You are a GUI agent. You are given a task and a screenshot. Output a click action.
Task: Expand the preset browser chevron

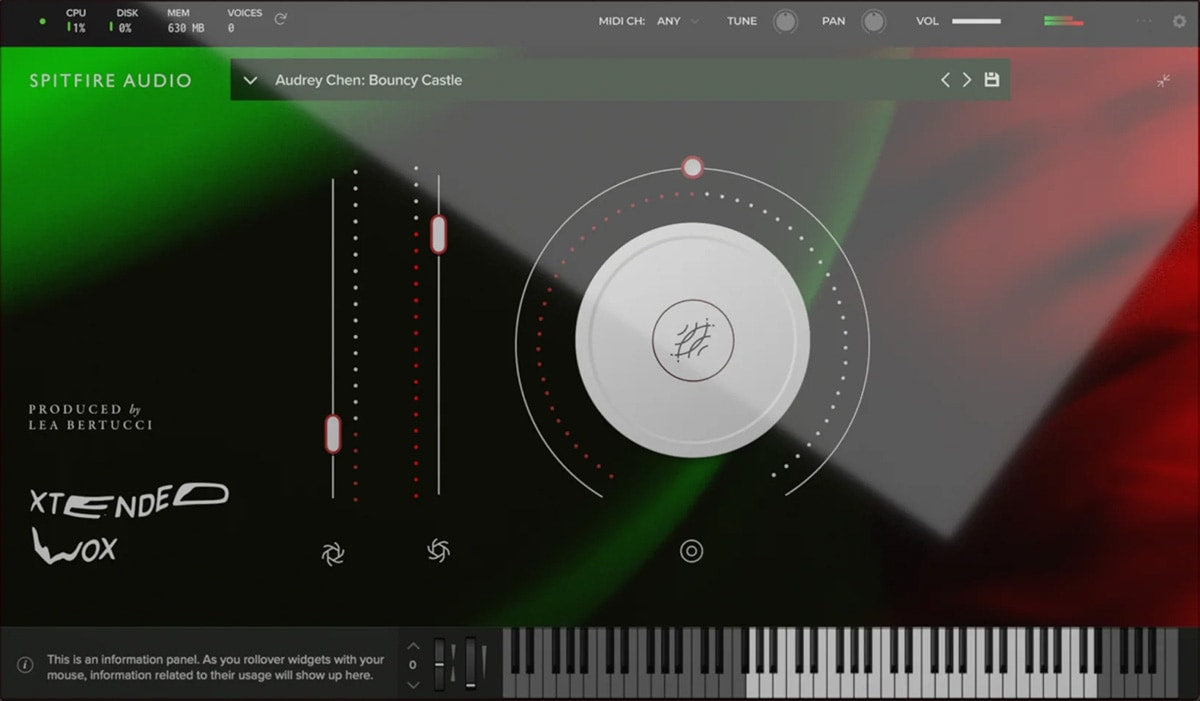coord(251,80)
